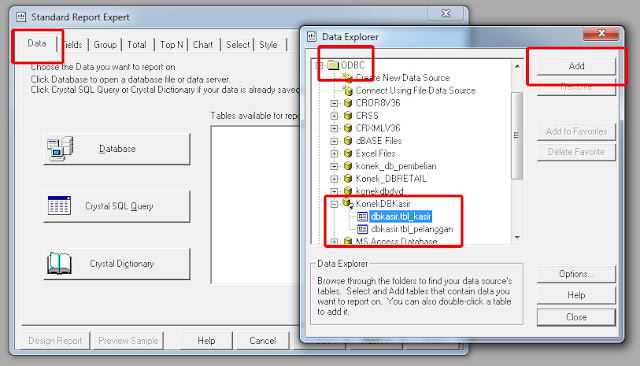Click the Database computer icon
Viewport: 640px width, 366px height.
(60, 148)
